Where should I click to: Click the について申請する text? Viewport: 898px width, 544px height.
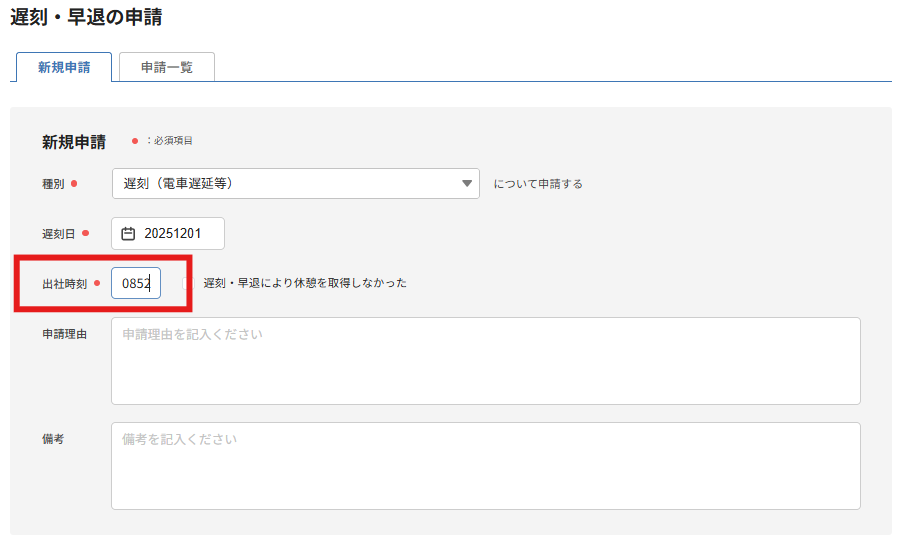(538, 184)
